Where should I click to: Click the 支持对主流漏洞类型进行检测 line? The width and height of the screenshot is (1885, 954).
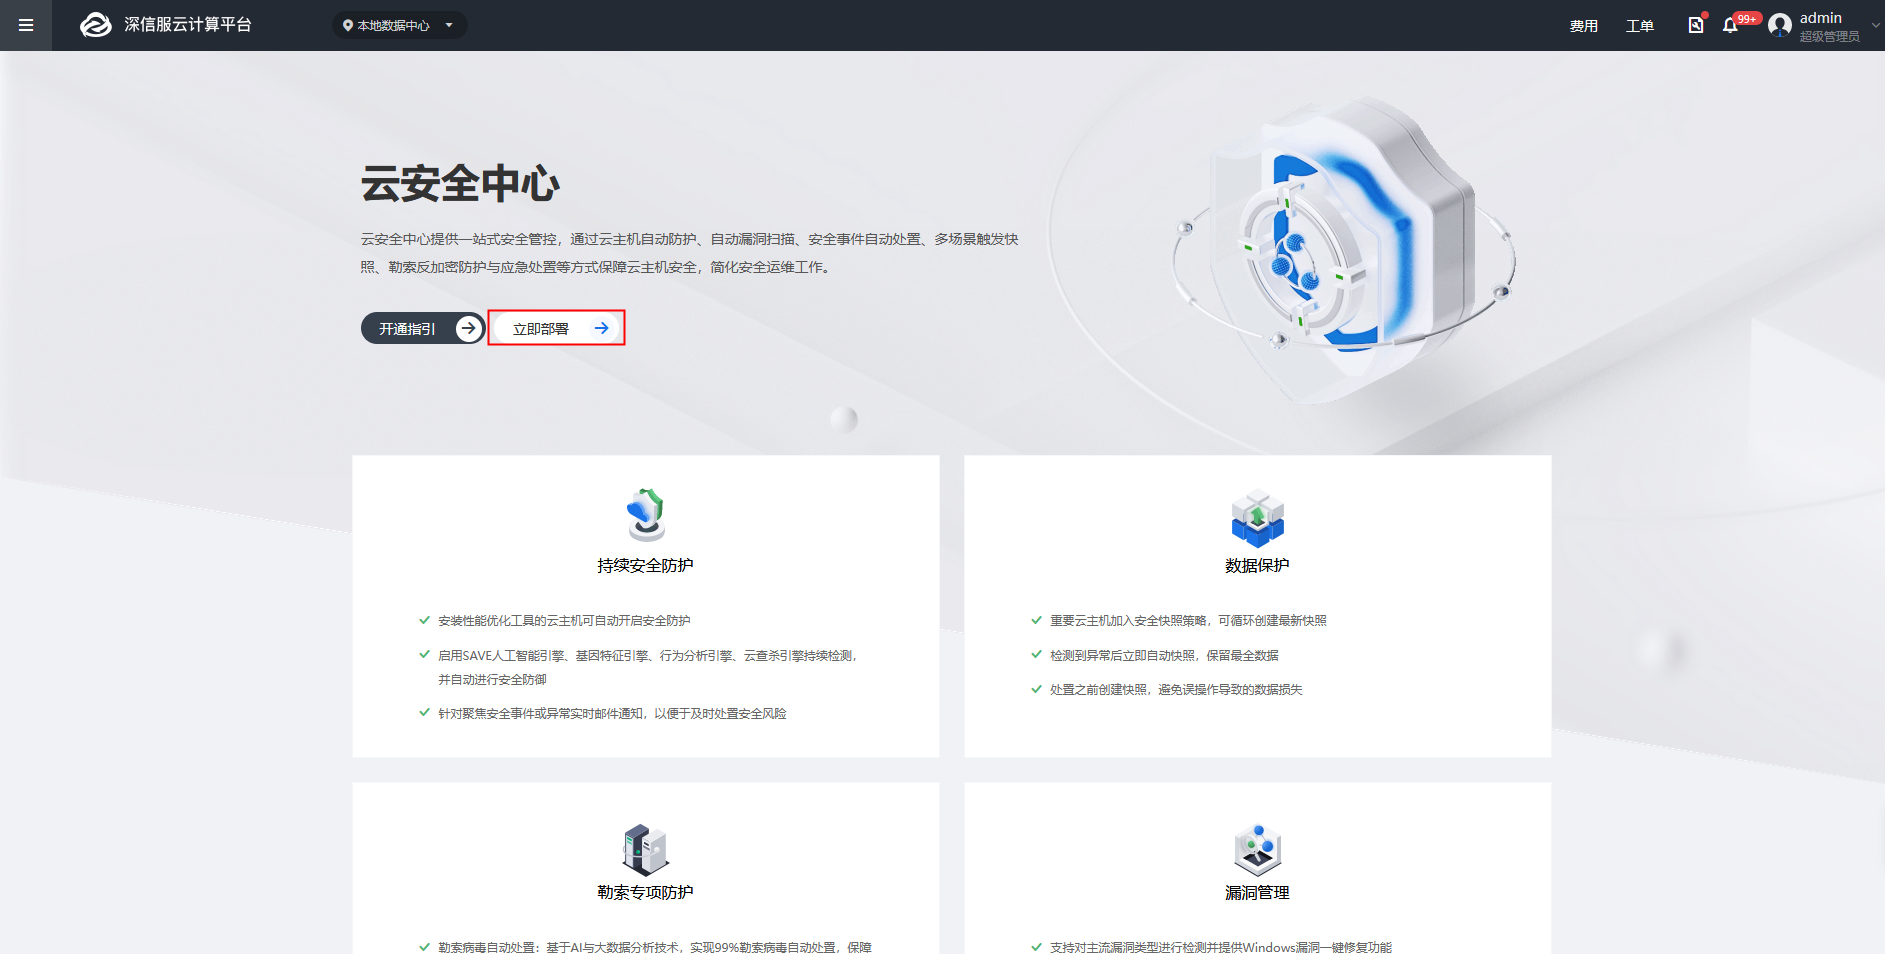pyautogui.click(x=1220, y=947)
